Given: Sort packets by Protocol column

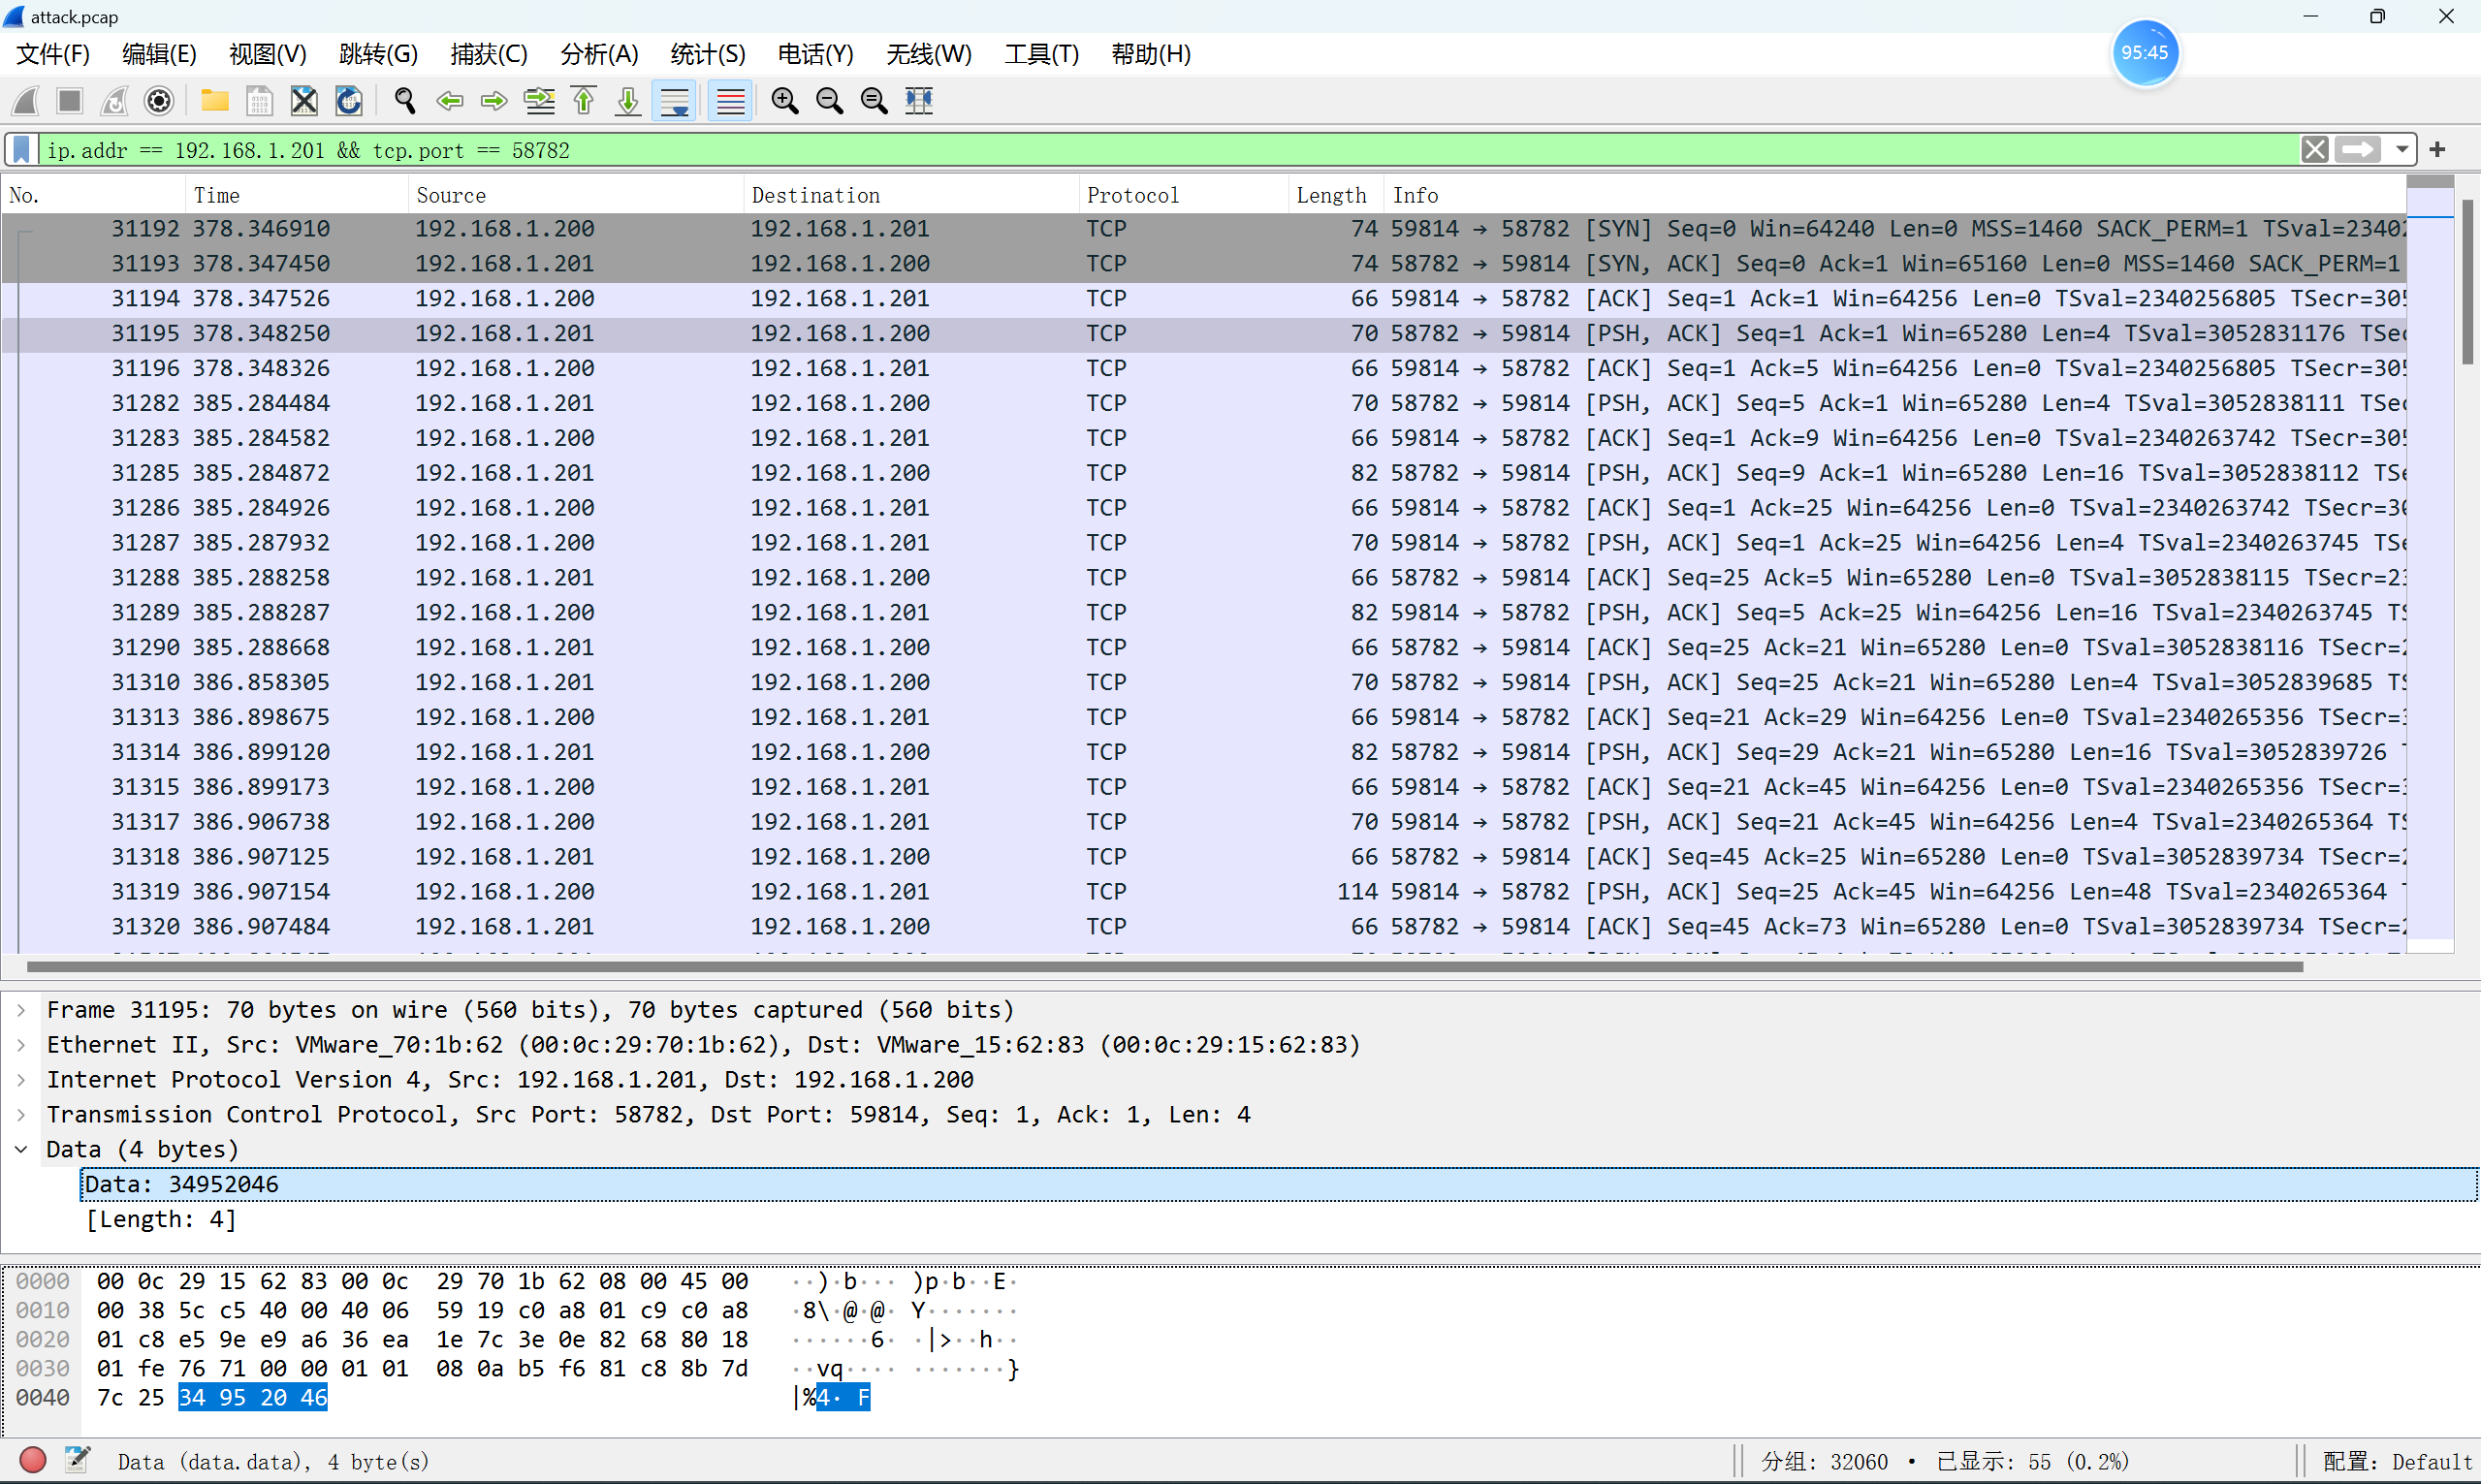Looking at the screenshot, I should click(1183, 195).
